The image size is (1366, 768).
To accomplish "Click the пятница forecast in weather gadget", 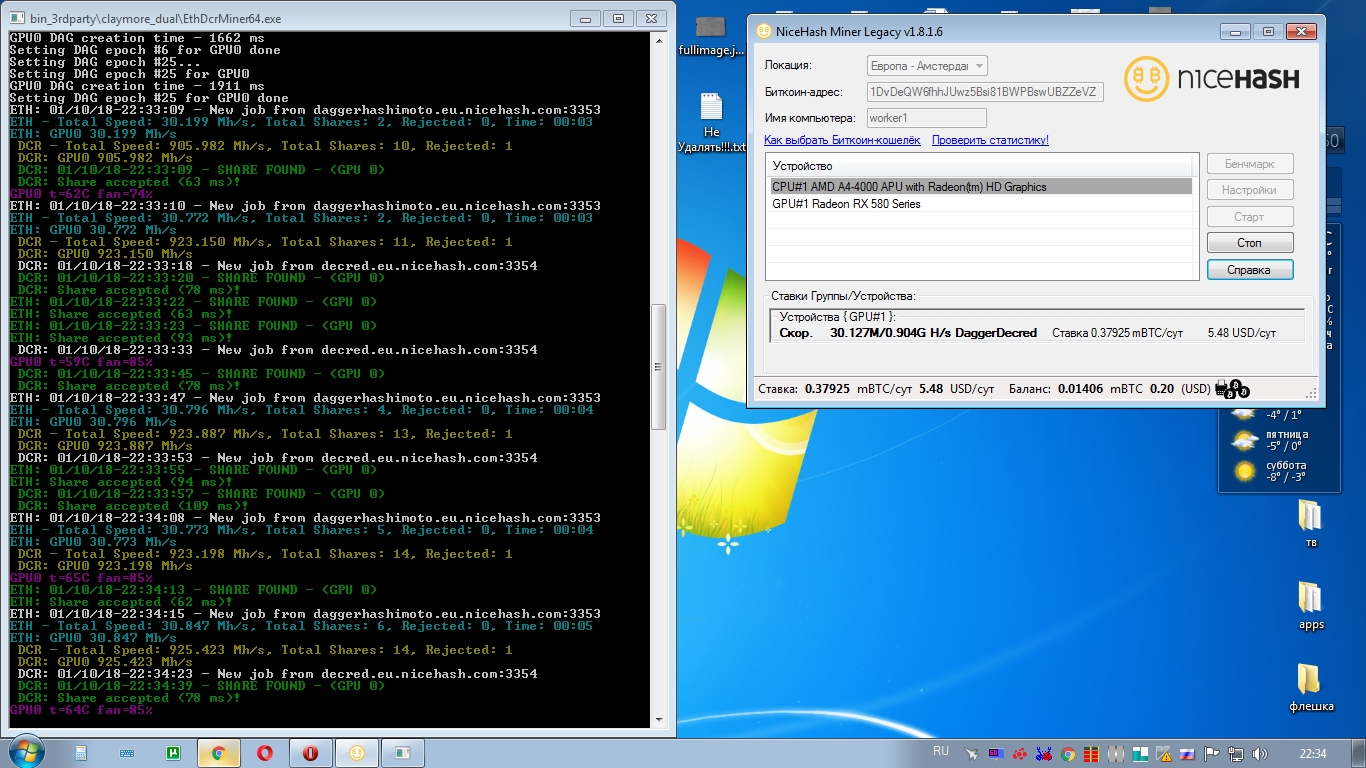I will [x=1269, y=441].
